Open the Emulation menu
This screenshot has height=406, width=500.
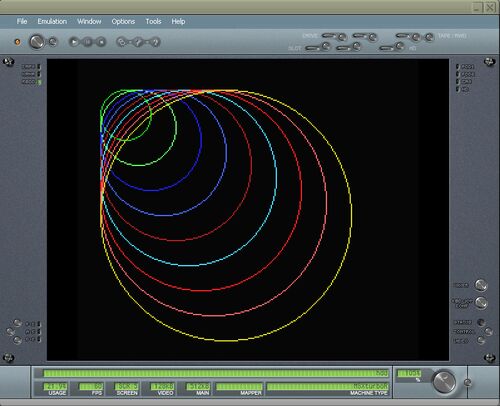click(x=52, y=21)
